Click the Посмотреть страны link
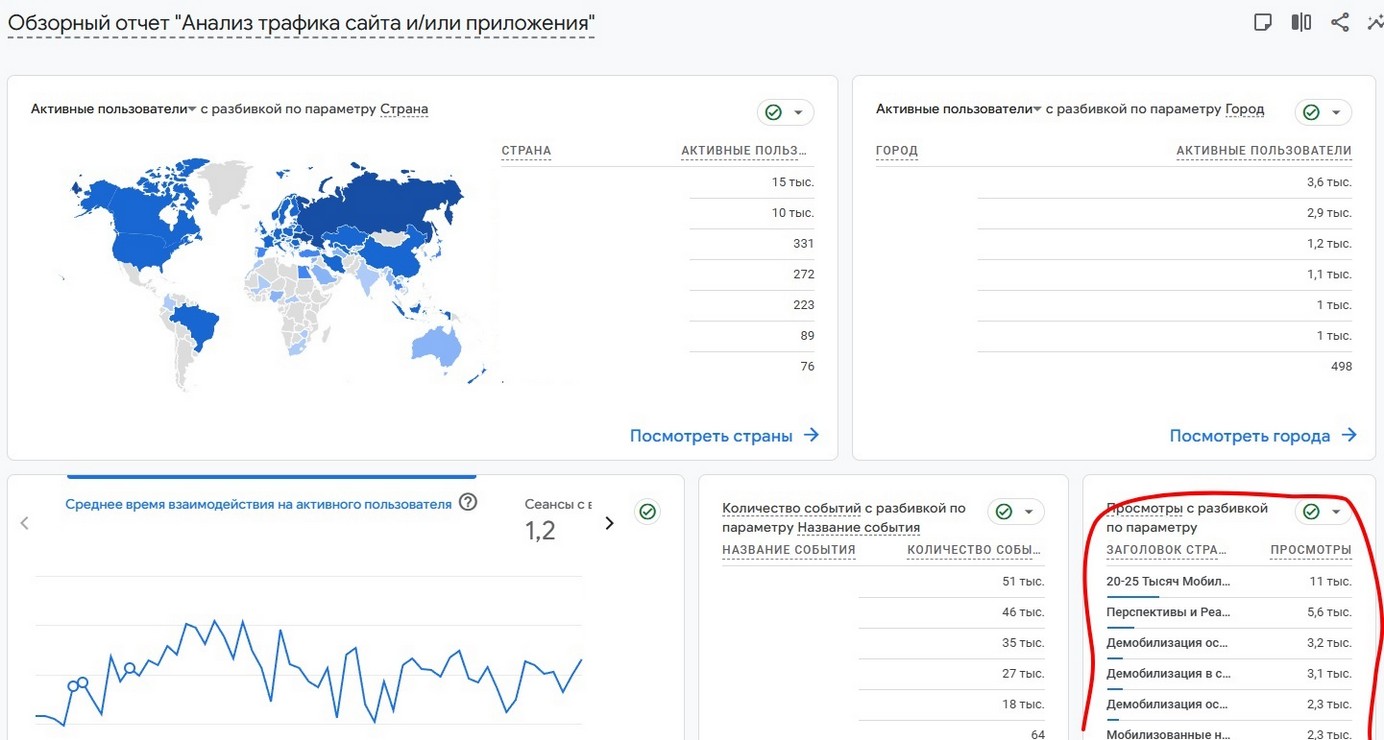This screenshot has height=740, width=1384. tap(724, 436)
